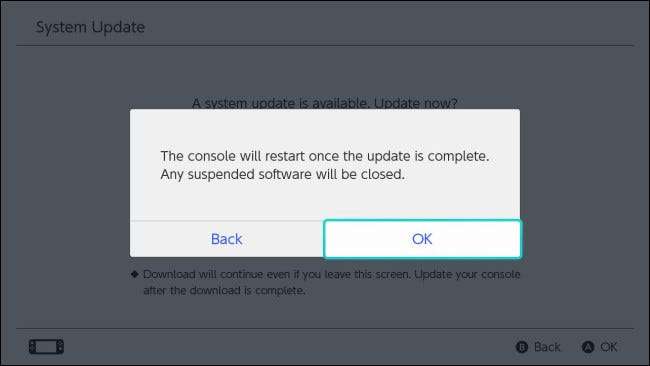Select the footer Back label beside B

coord(547,347)
